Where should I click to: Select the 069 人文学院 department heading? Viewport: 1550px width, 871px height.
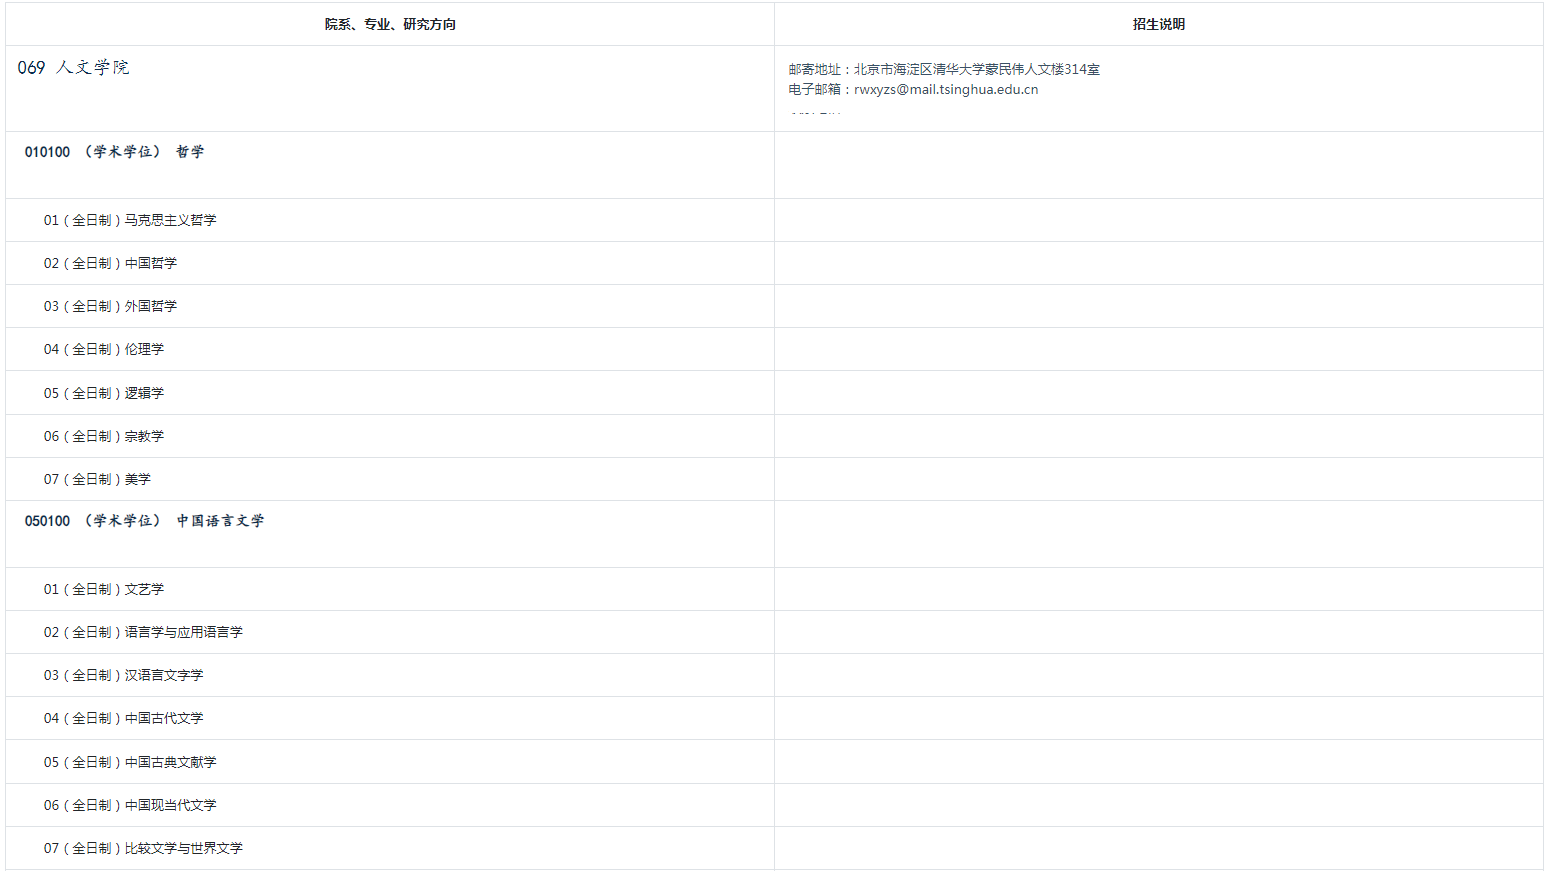[73, 67]
